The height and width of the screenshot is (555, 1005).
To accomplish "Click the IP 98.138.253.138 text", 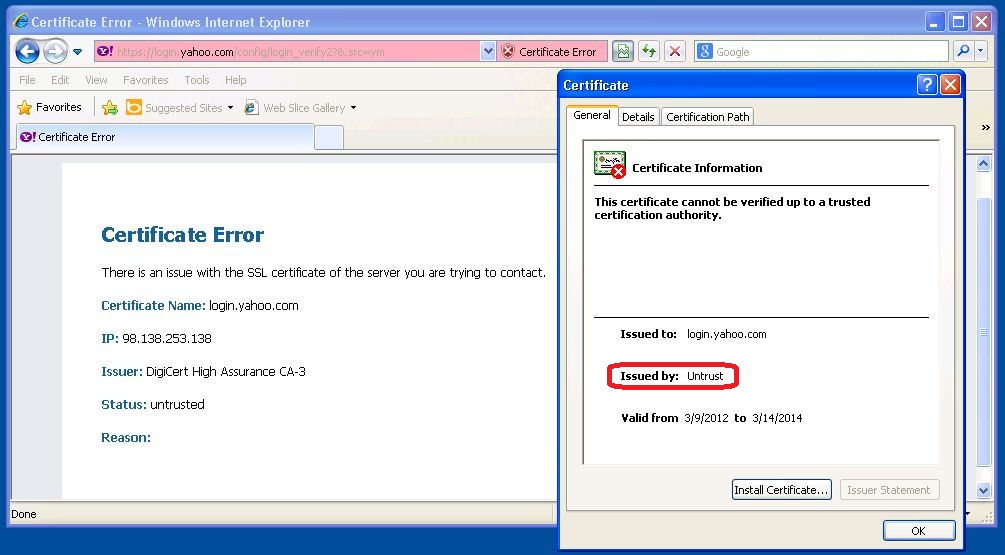I will tap(156, 338).
